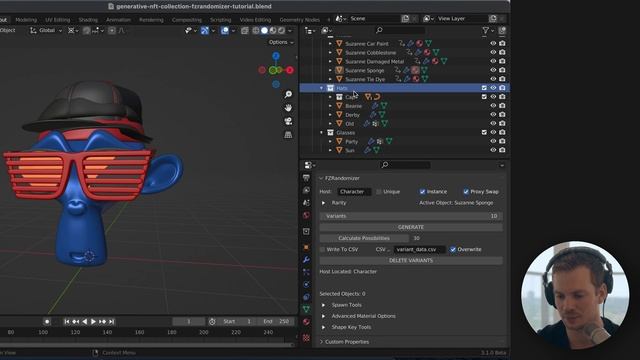The image size is (640, 360).
Task: Open the Material properties tab icon
Action: click(x=306, y=322)
